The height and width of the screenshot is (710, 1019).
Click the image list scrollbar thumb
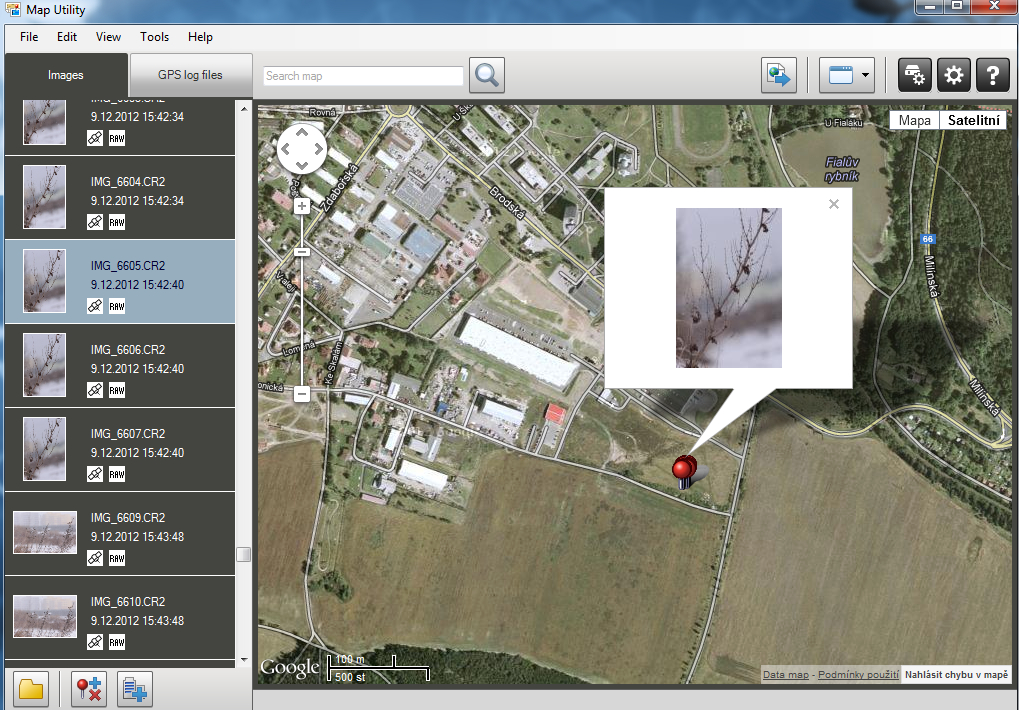244,554
